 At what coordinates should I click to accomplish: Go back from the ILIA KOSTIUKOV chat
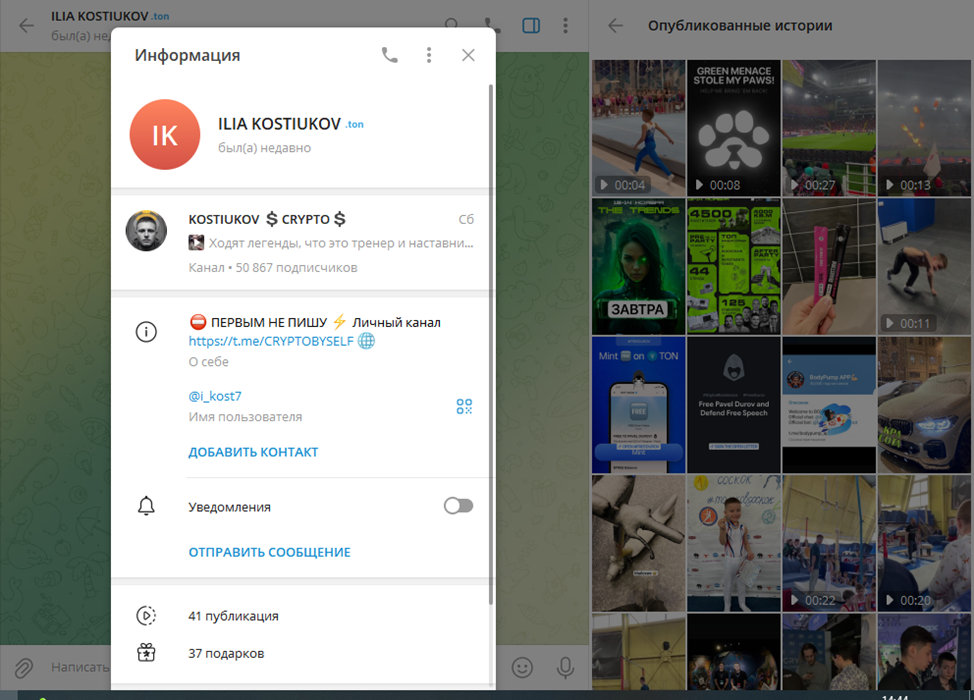pos(26,25)
